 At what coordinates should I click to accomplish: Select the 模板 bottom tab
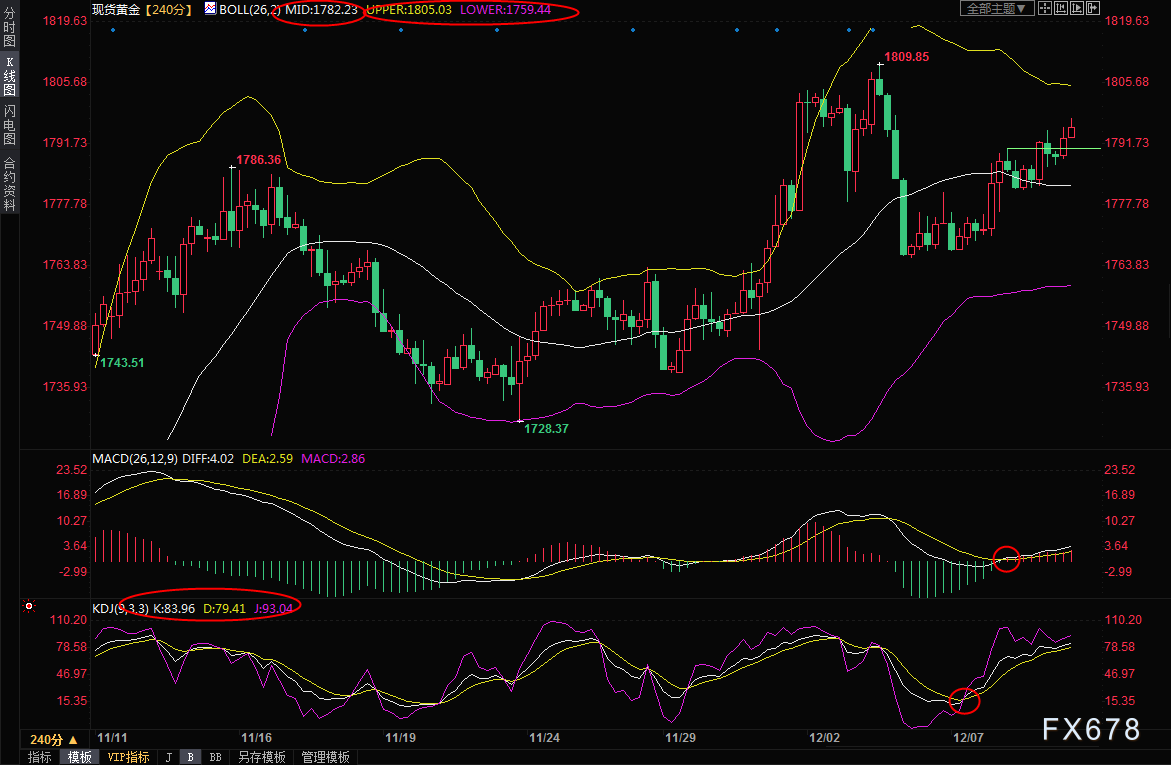79,757
